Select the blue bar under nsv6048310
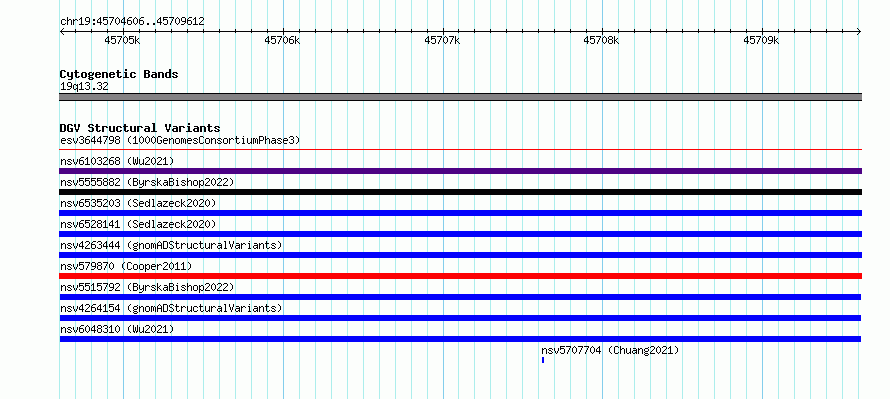This screenshot has height=399, width=890. point(460,339)
